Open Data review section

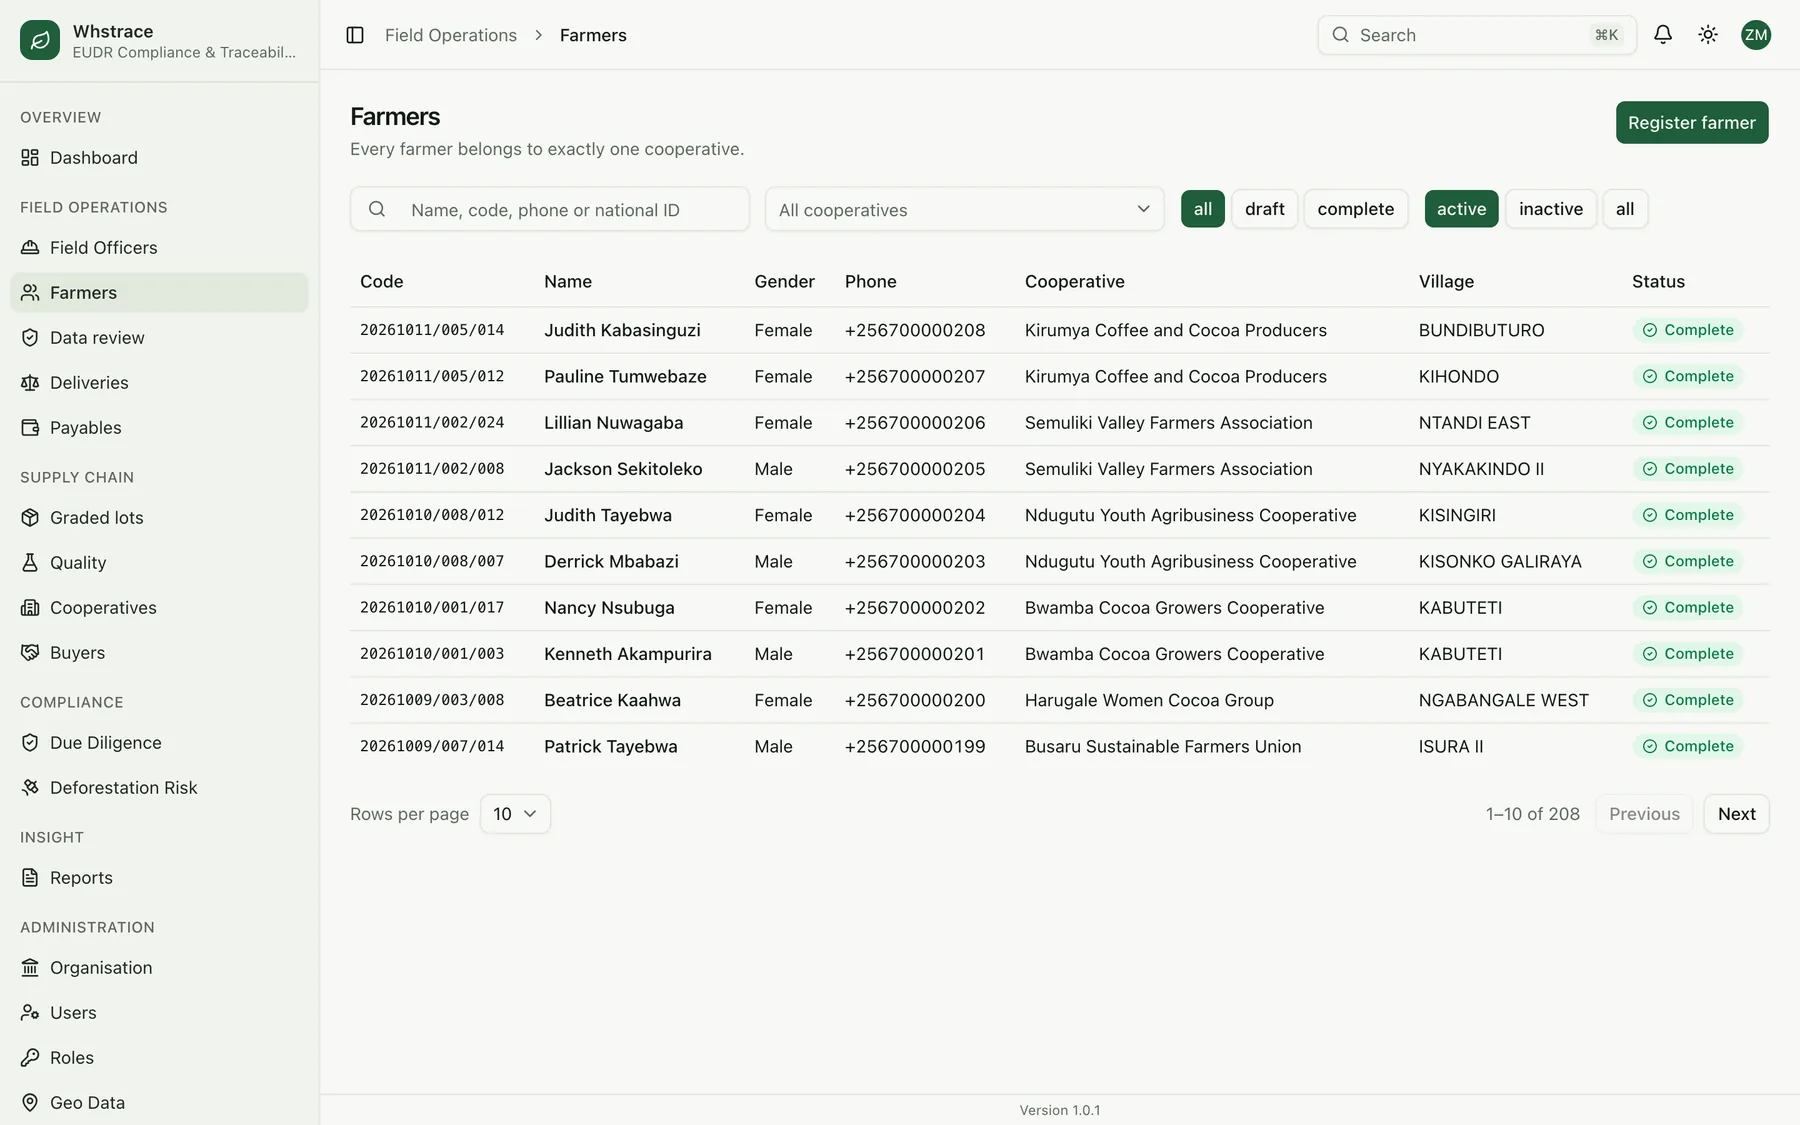(x=159, y=338)
